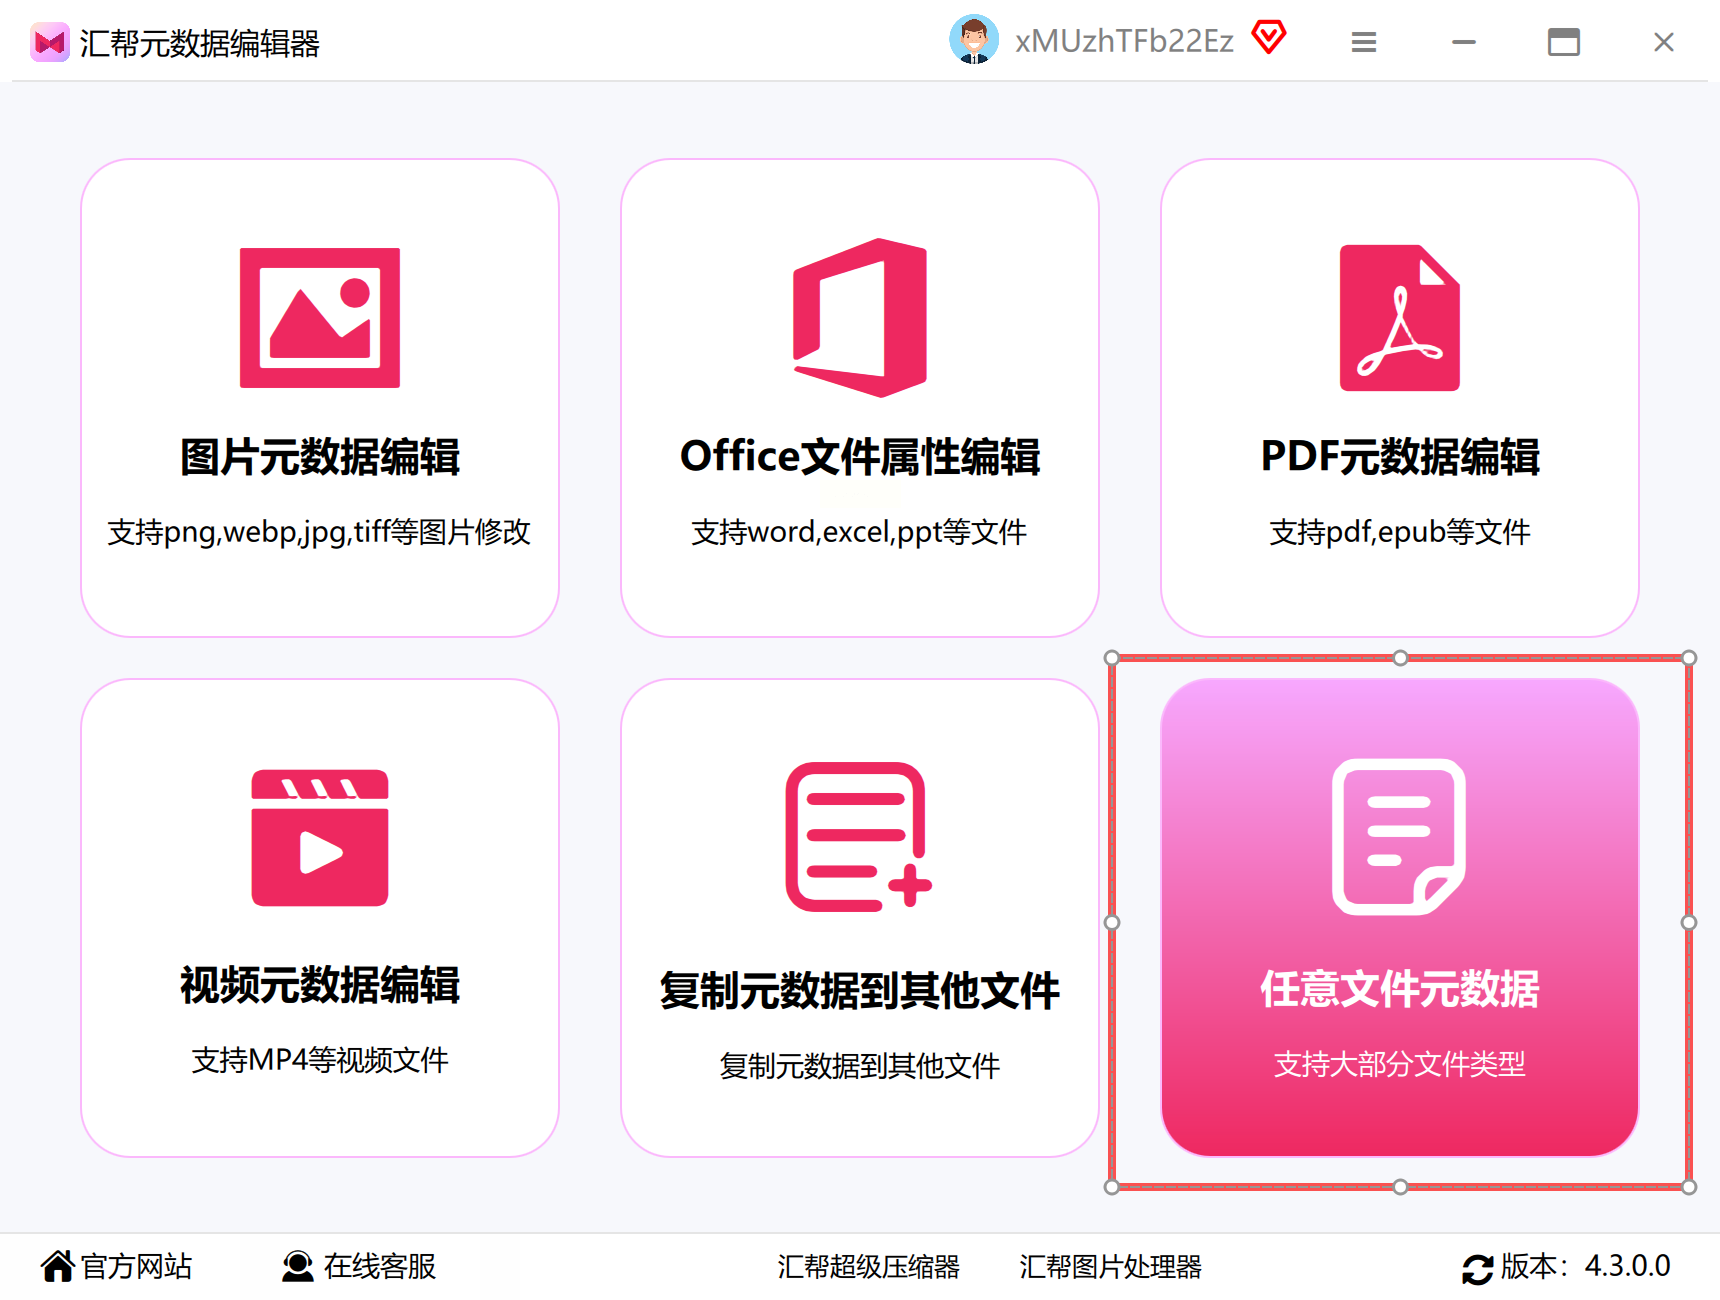Click username xMUzhTFb22Ez

[x=1124, y=41]
